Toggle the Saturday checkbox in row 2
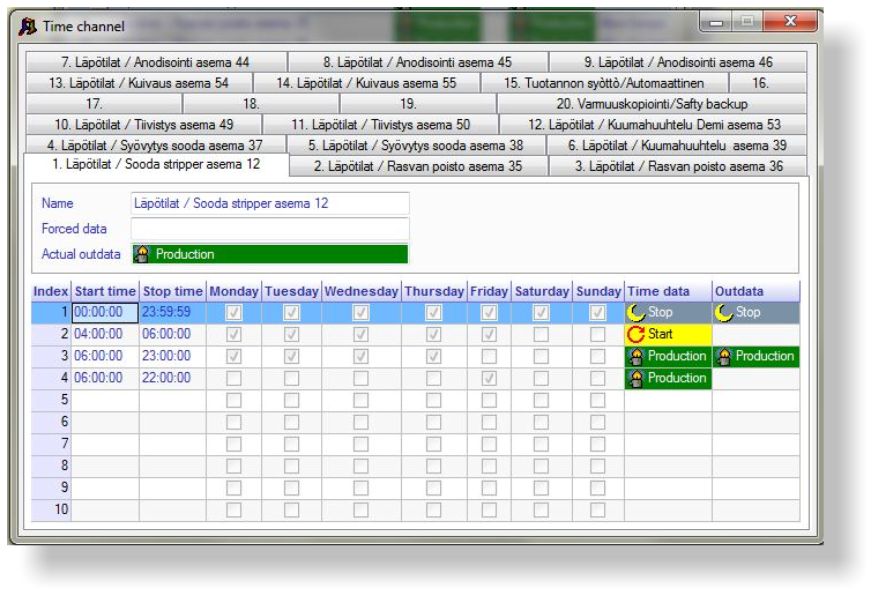 click(541, 335)
